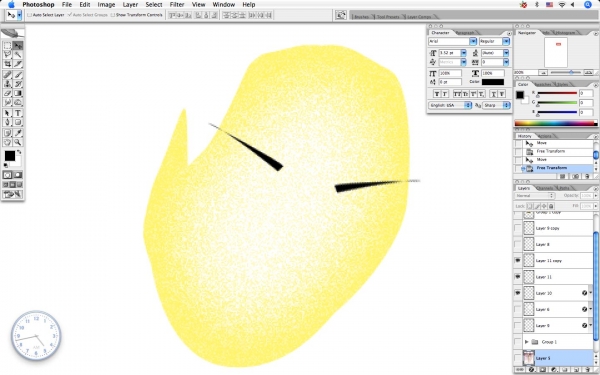Switch foreground and background colors
The height and width of the screenshot is (375, 600).
(19, 152)
